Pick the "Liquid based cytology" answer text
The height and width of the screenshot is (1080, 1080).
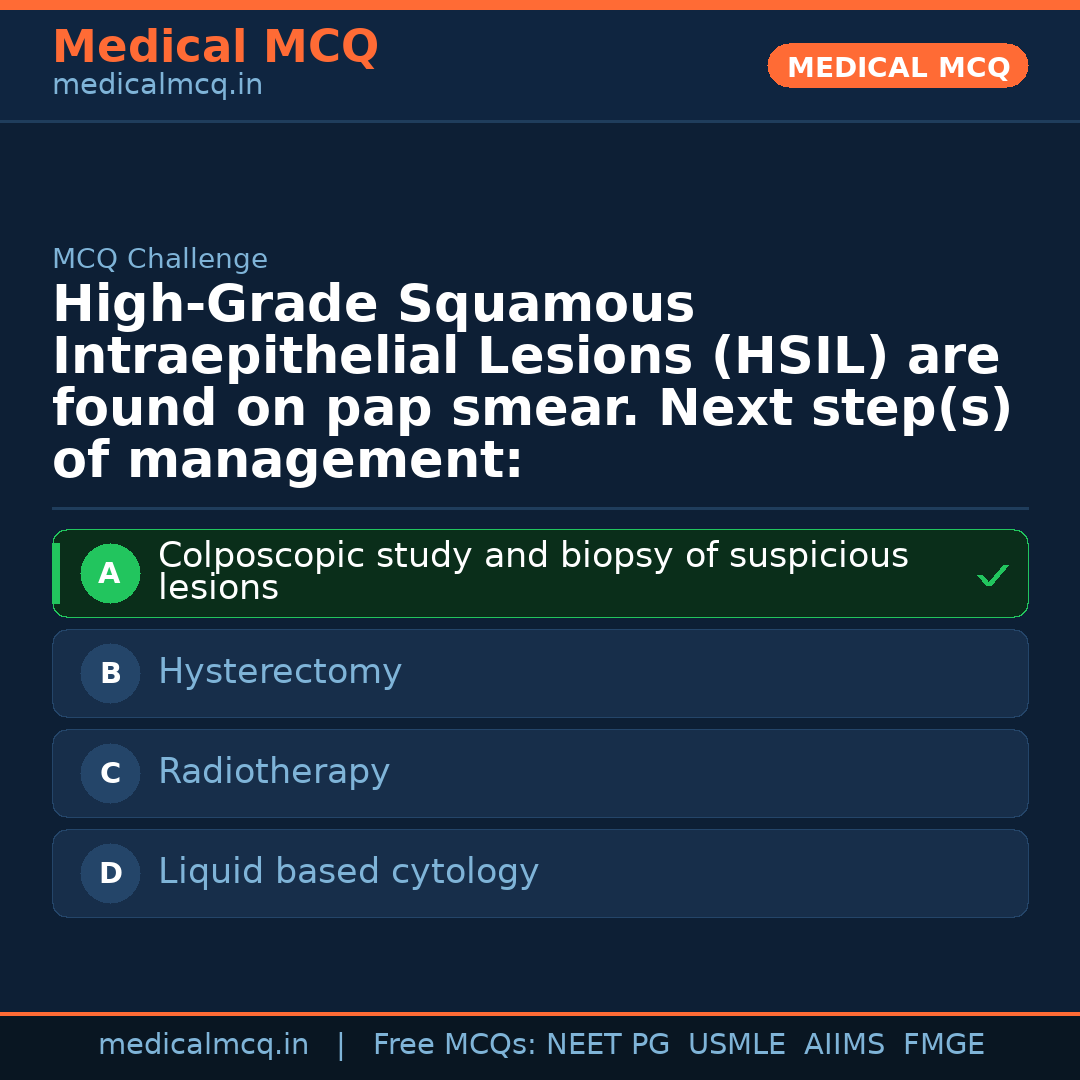[348, 872]
